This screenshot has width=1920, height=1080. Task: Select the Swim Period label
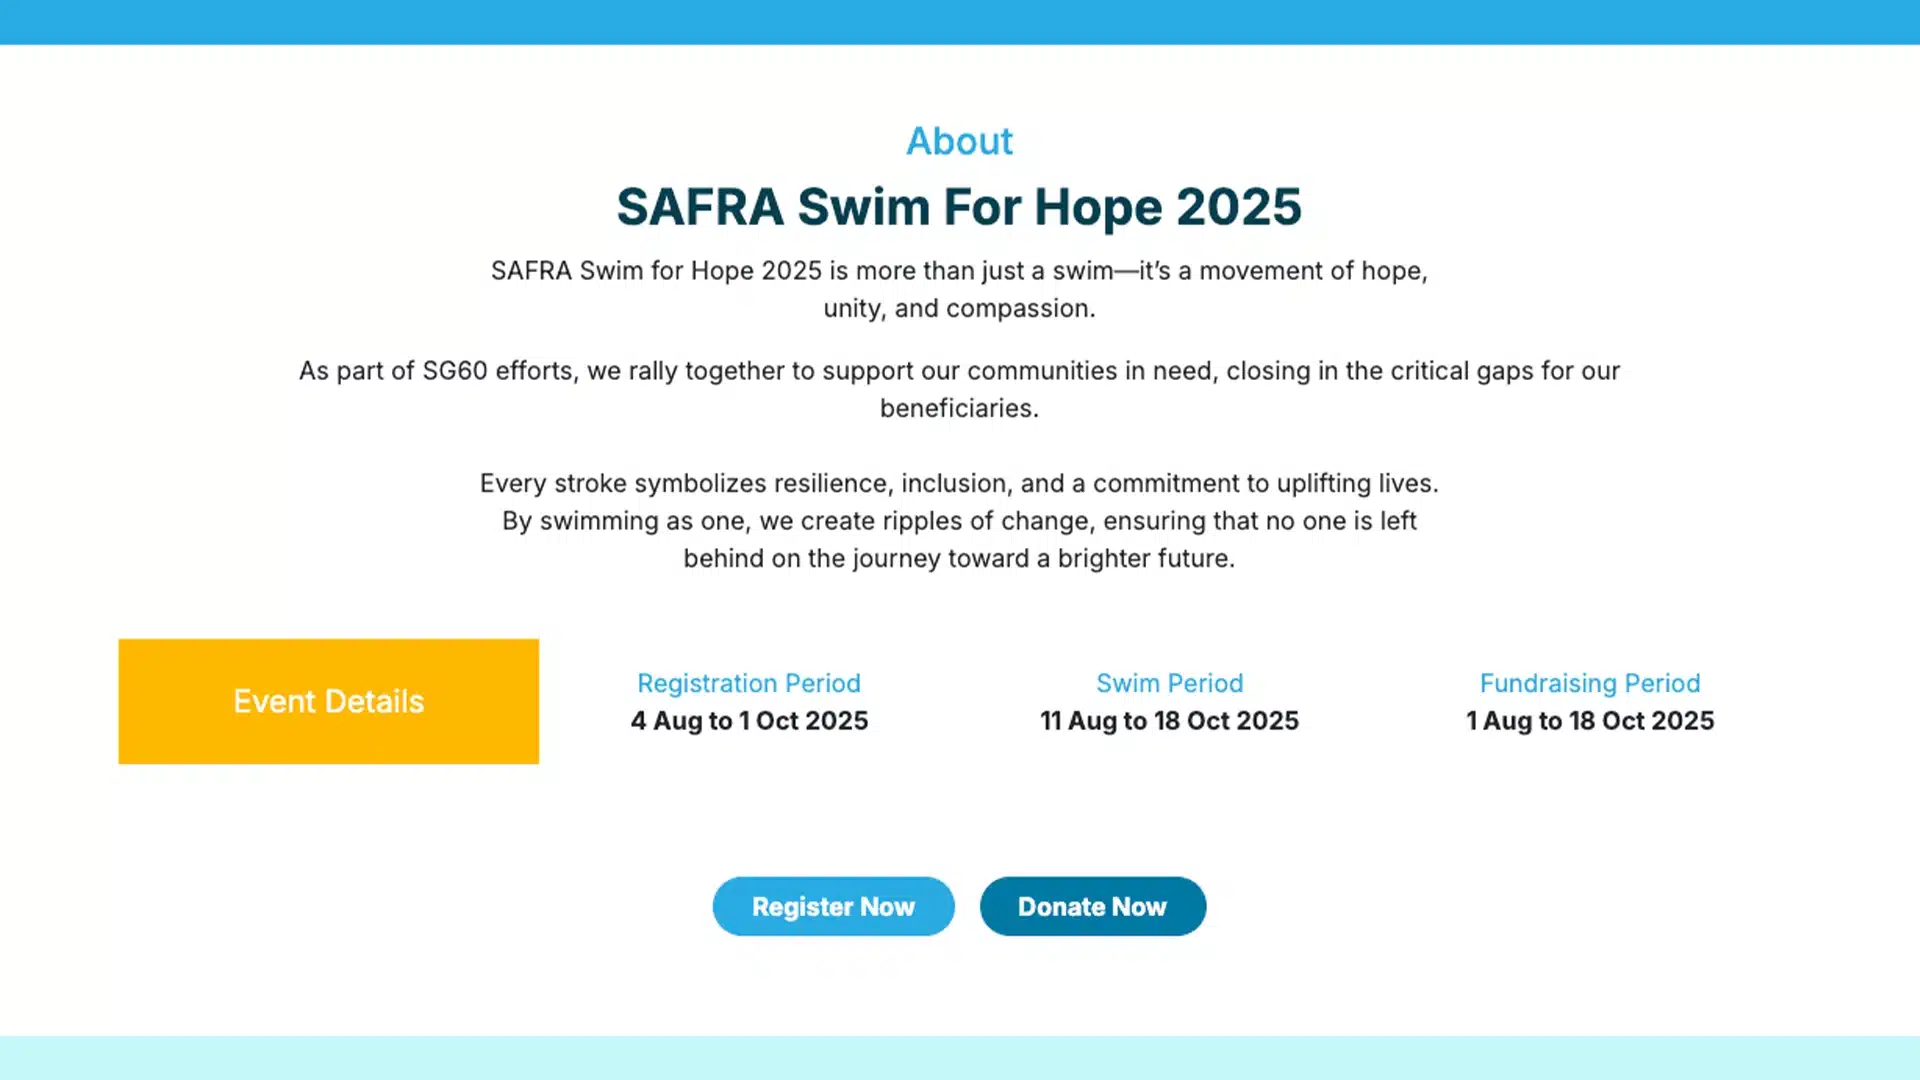click(x=1169, y=683)
